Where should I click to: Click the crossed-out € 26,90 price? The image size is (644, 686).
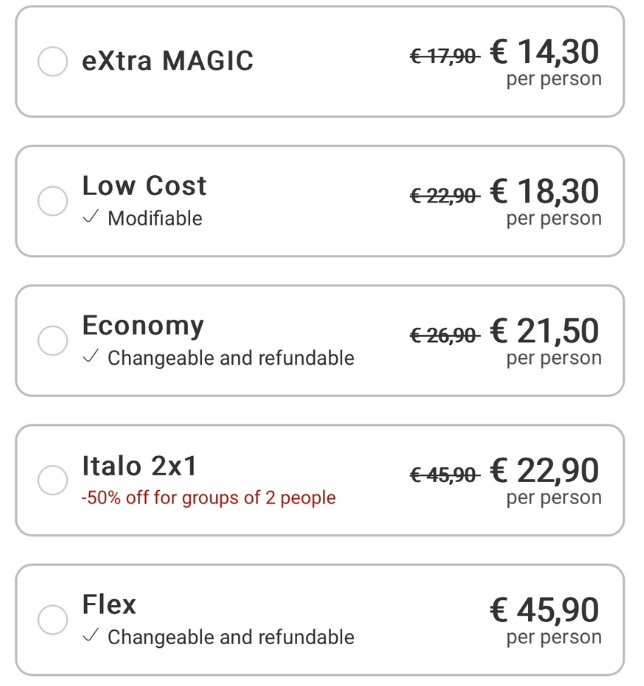coord(444,336)
